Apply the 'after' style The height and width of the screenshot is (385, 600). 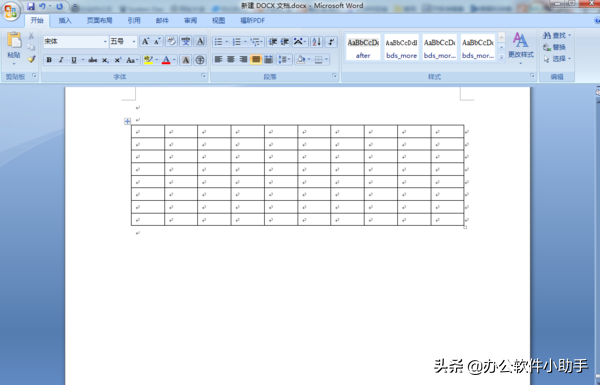click(x=363, y=47)
